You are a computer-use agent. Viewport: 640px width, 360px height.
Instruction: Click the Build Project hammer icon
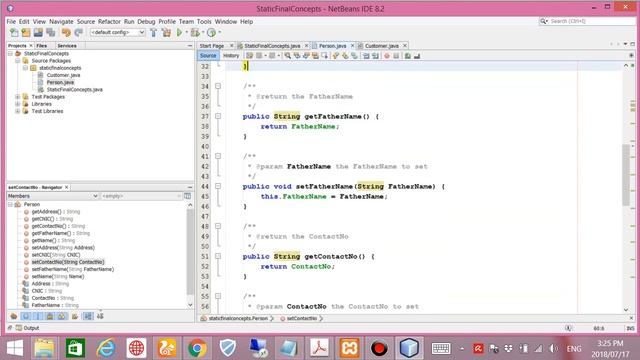tap(153, 33)
